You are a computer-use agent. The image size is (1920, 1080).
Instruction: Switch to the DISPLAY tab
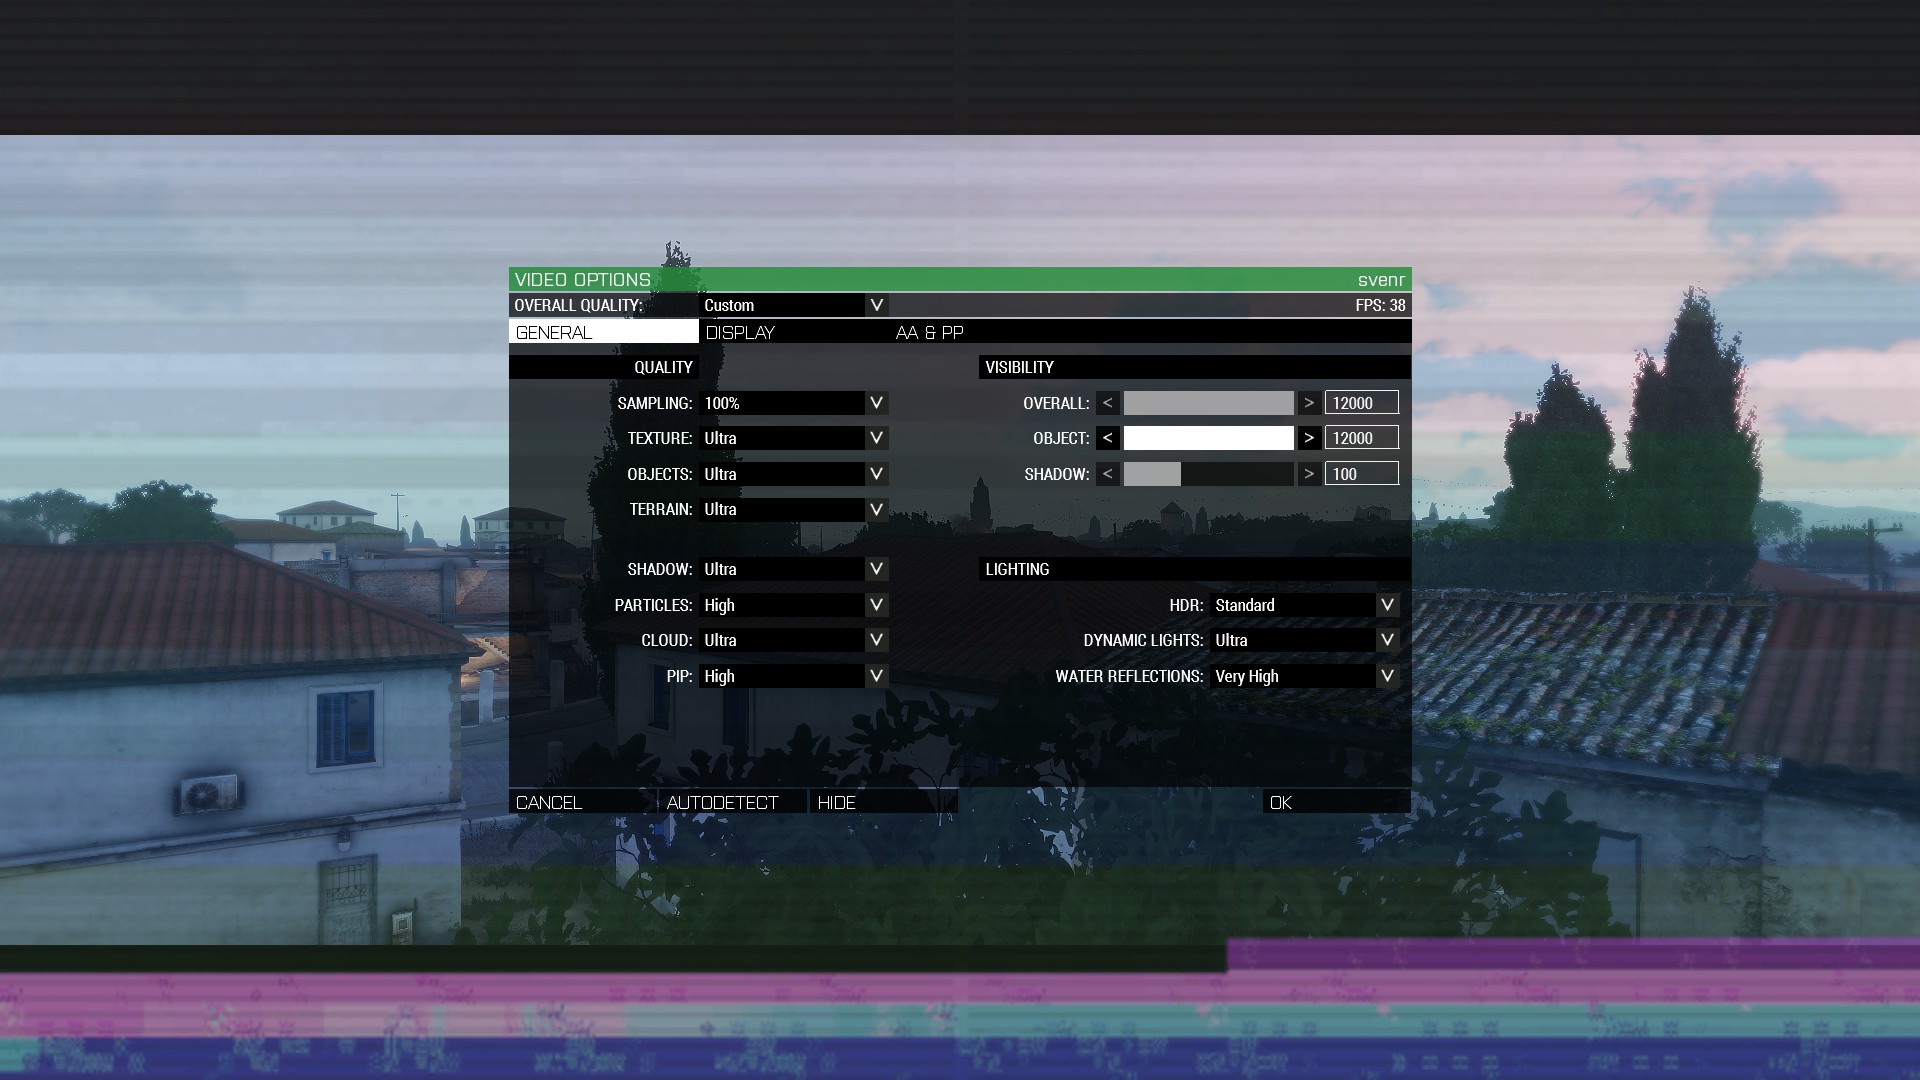[x=794, y=332]
